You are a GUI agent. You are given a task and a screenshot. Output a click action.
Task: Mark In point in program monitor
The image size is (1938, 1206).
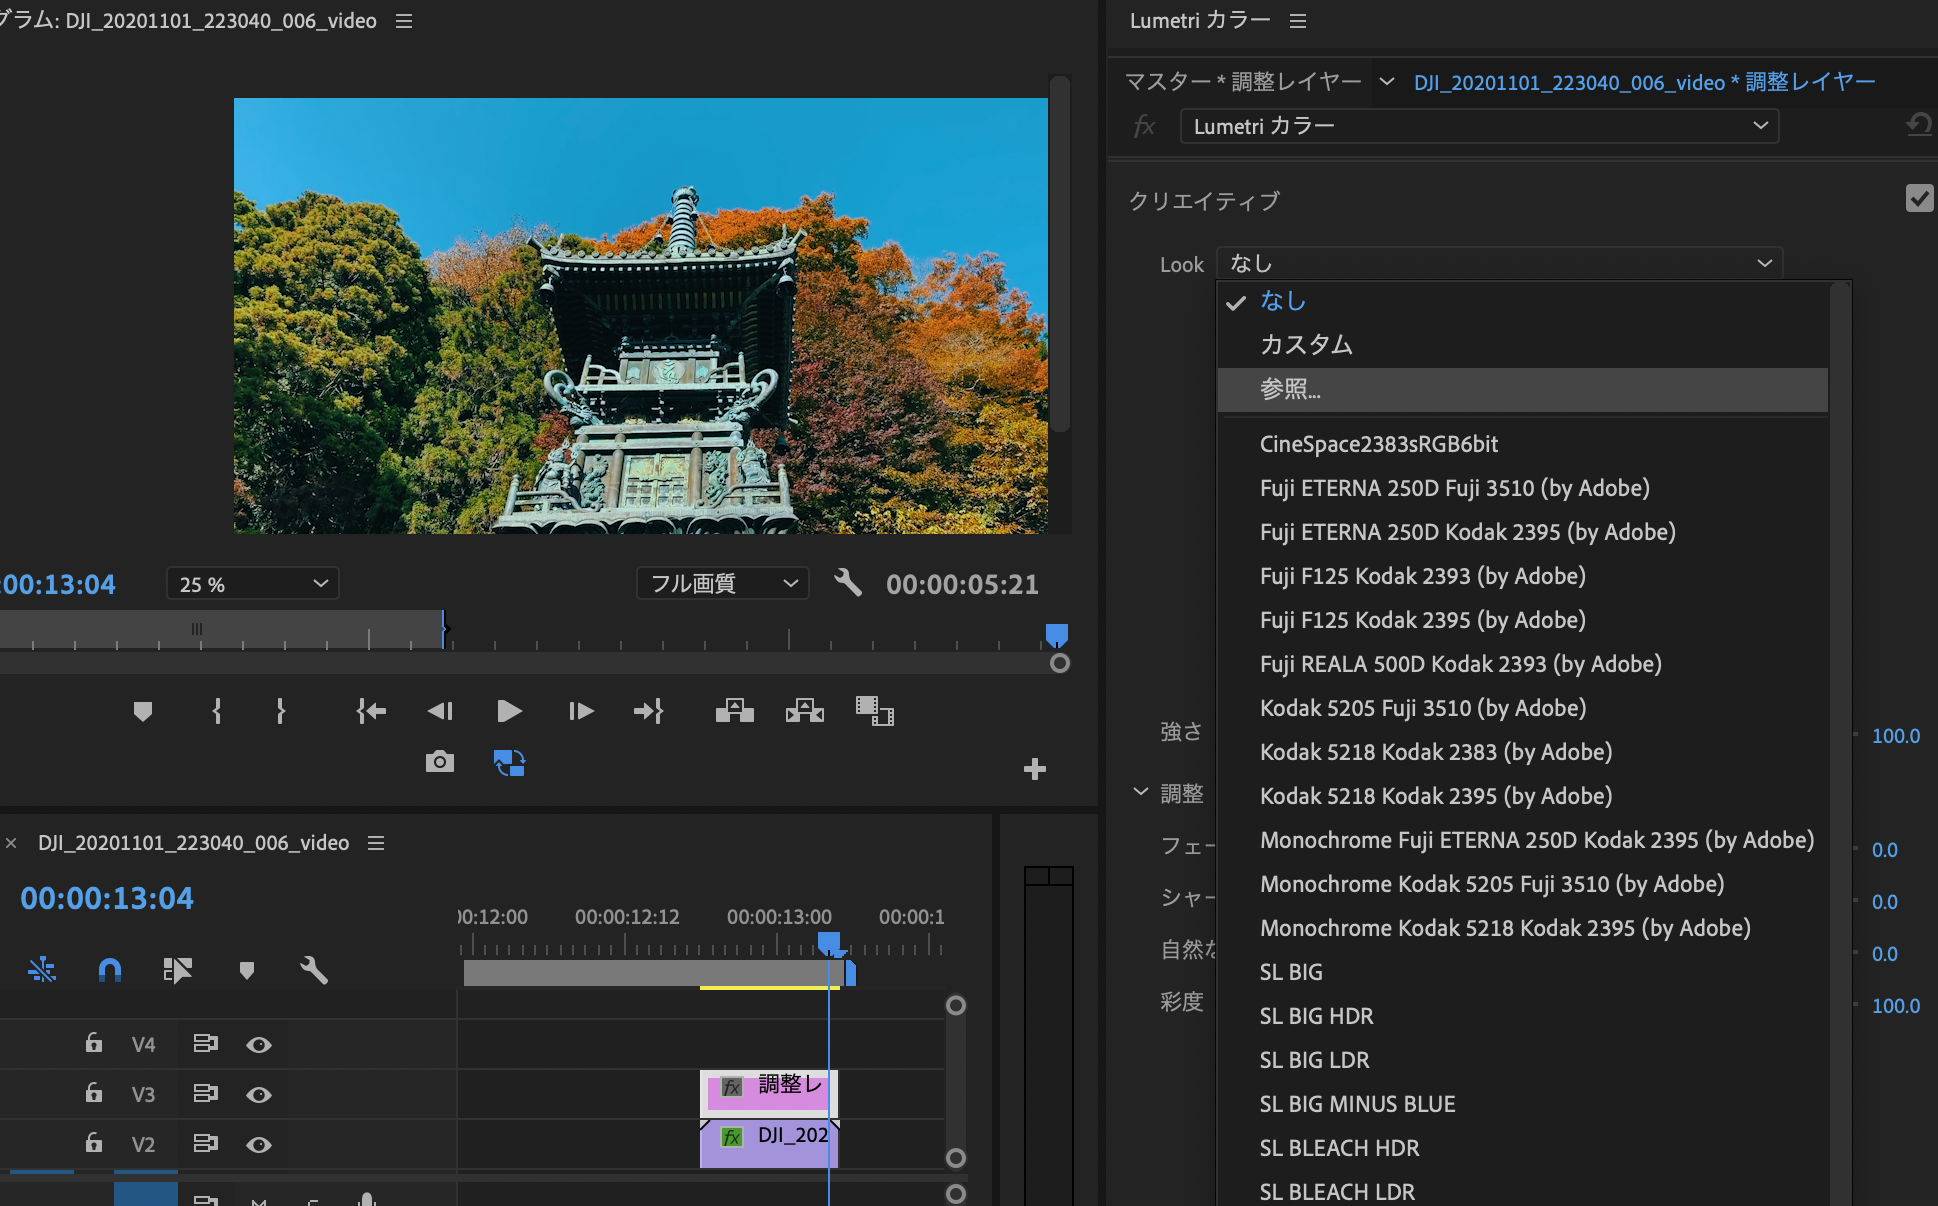[x=217, y=711]
